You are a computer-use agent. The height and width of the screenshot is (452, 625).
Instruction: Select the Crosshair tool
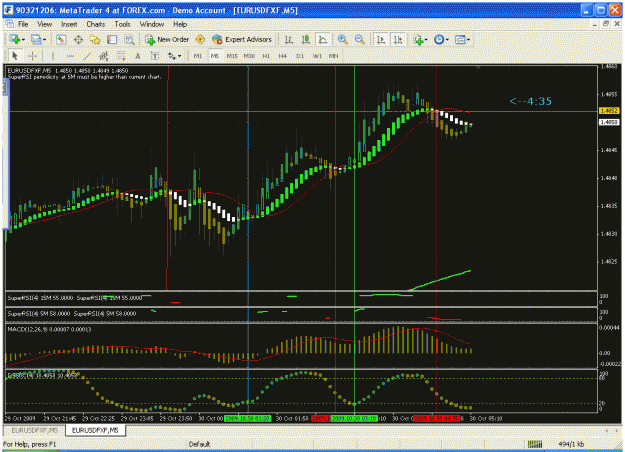pos(33,56)
